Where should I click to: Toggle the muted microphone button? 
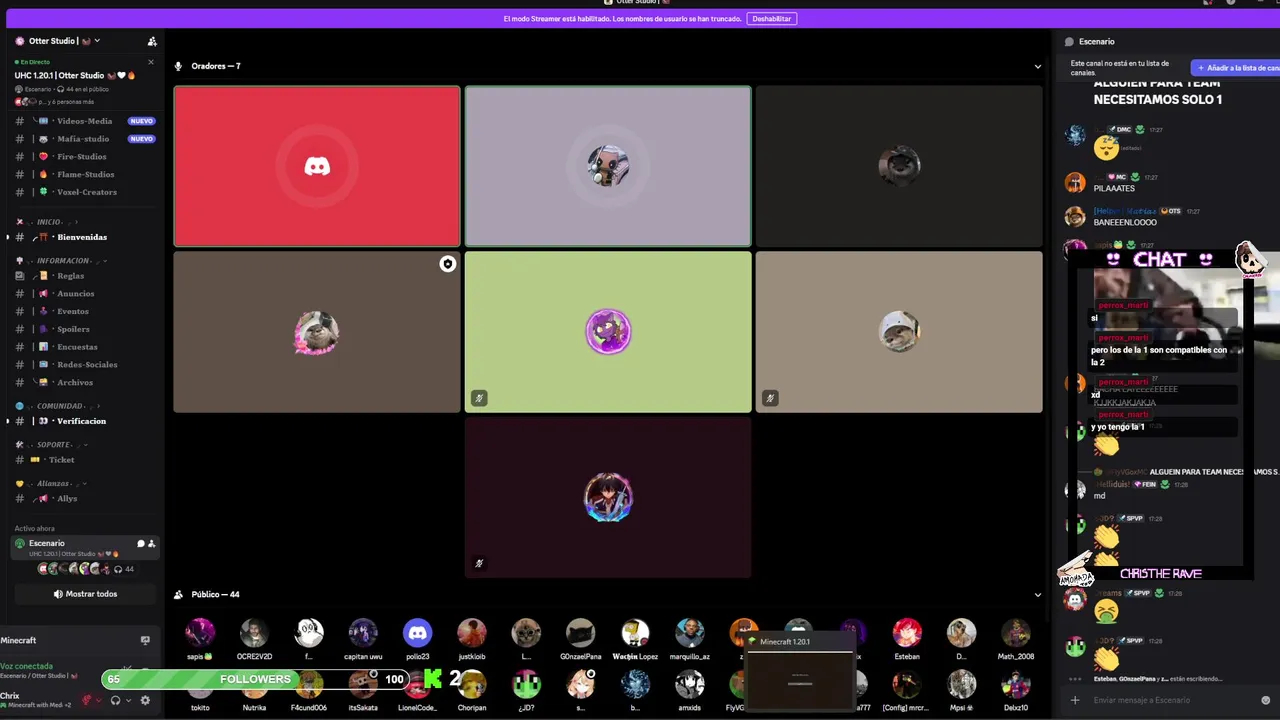click(87, 700)
